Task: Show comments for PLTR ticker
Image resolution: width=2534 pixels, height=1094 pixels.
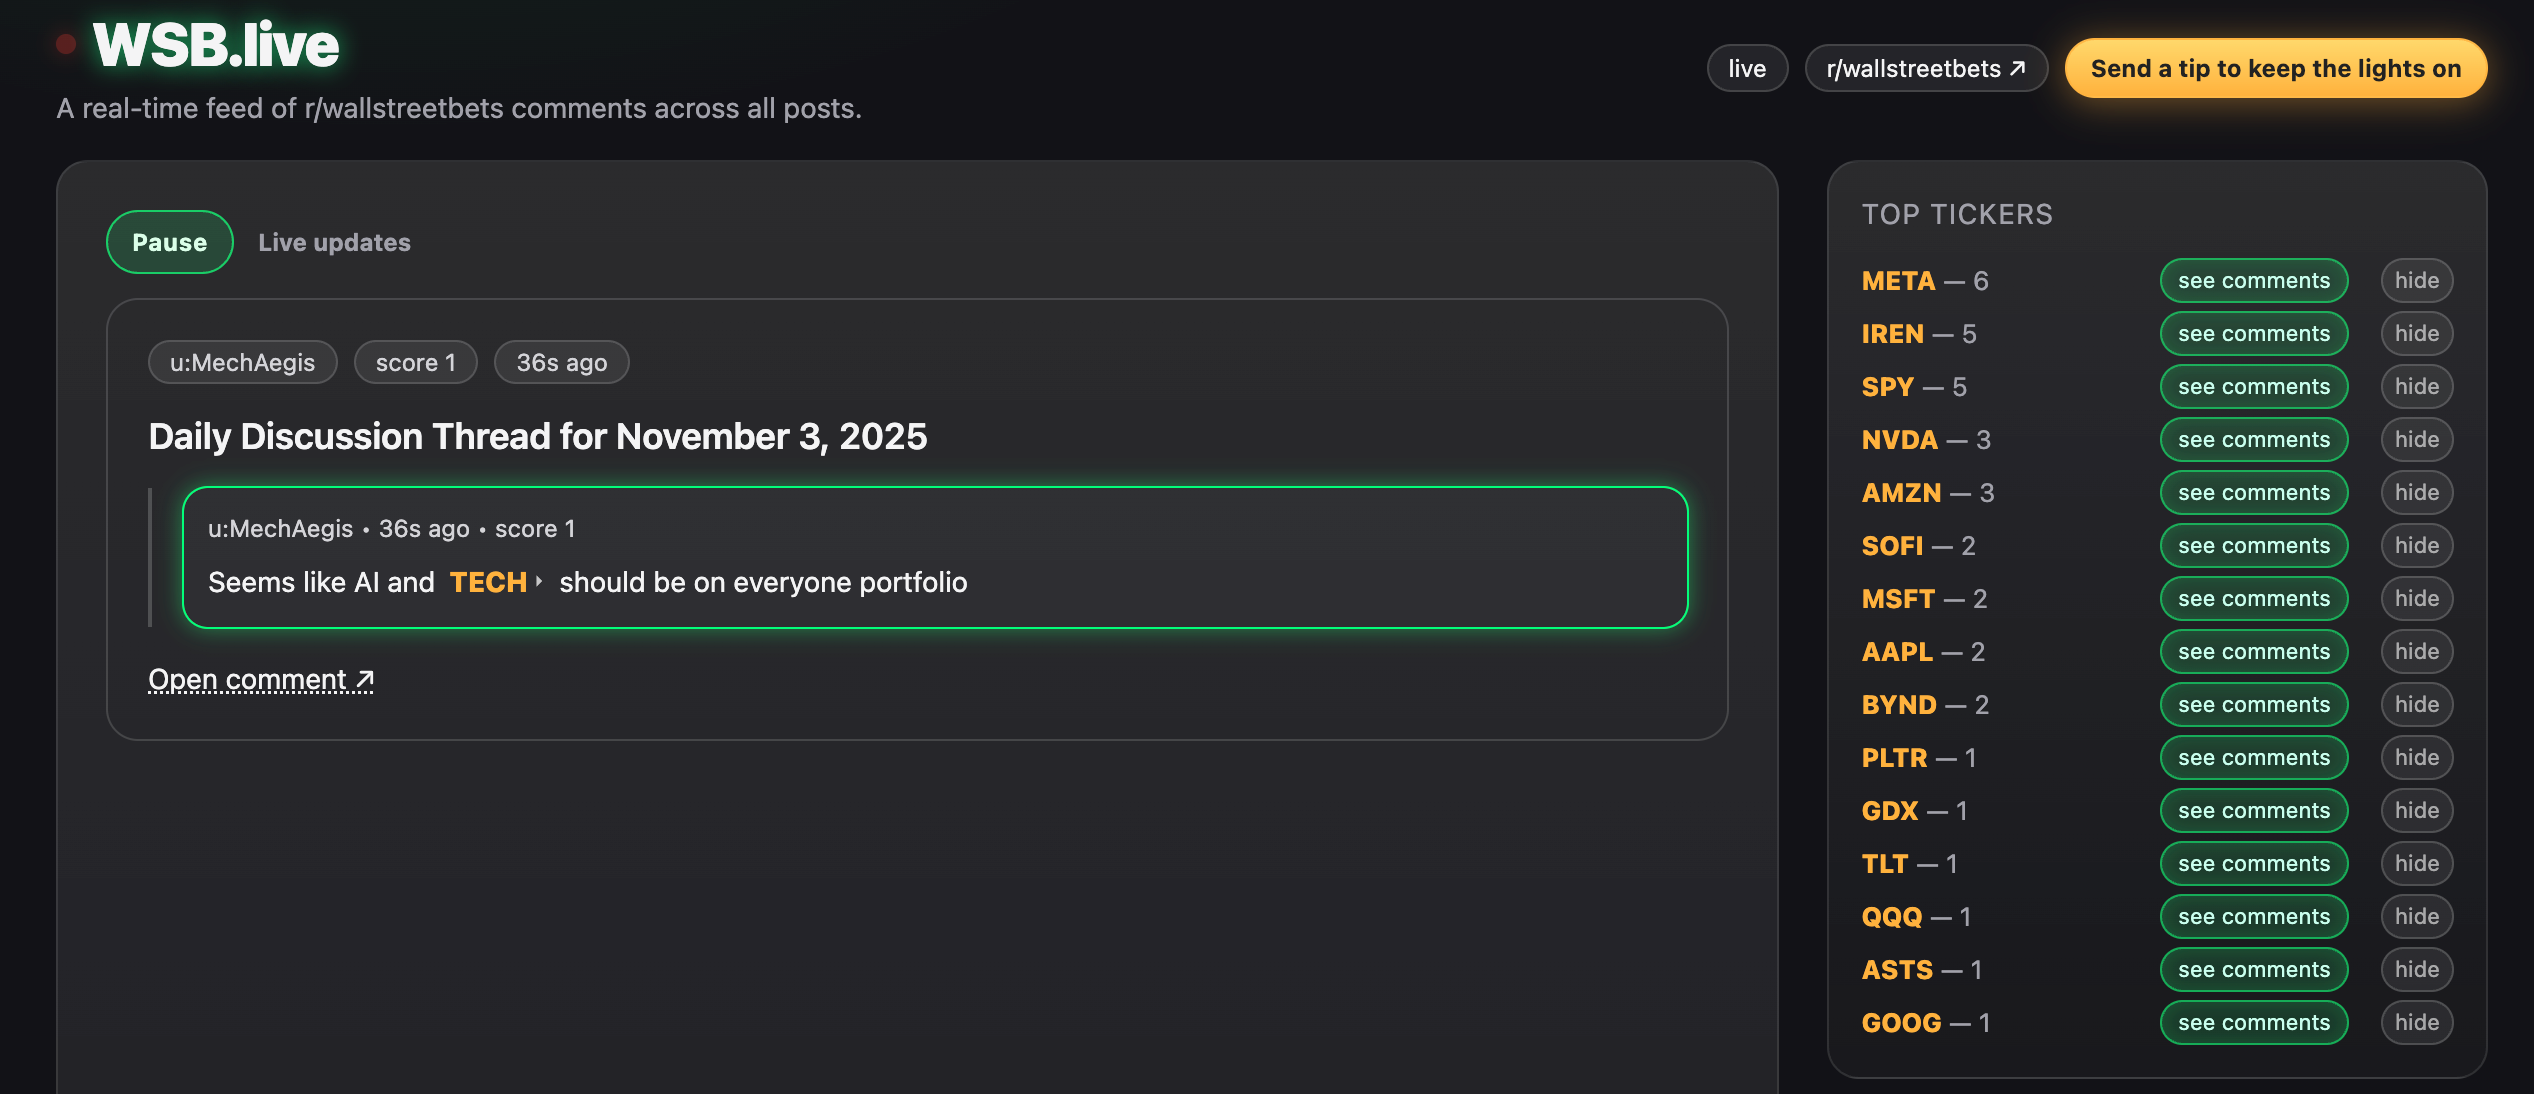Action: pyautogui.click(x=2253, y=758)
